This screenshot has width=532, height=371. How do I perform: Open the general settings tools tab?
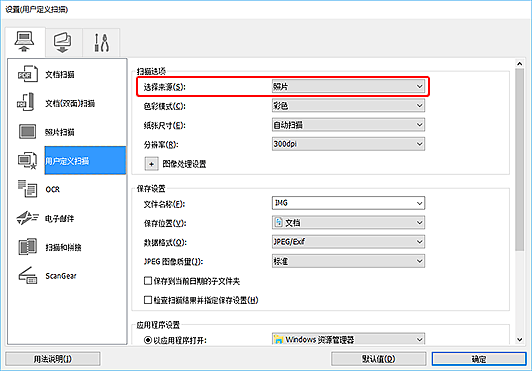pyautogui.click(x=101, y=42)
